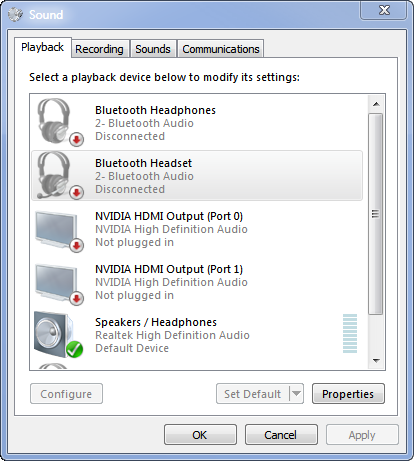Click the device list scrollbar thumb

click(376, 214)
